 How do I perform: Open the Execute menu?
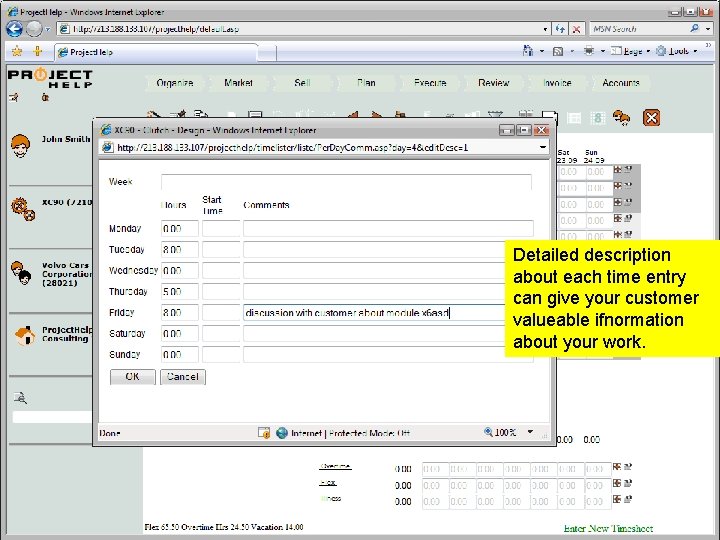click(430, 83)
